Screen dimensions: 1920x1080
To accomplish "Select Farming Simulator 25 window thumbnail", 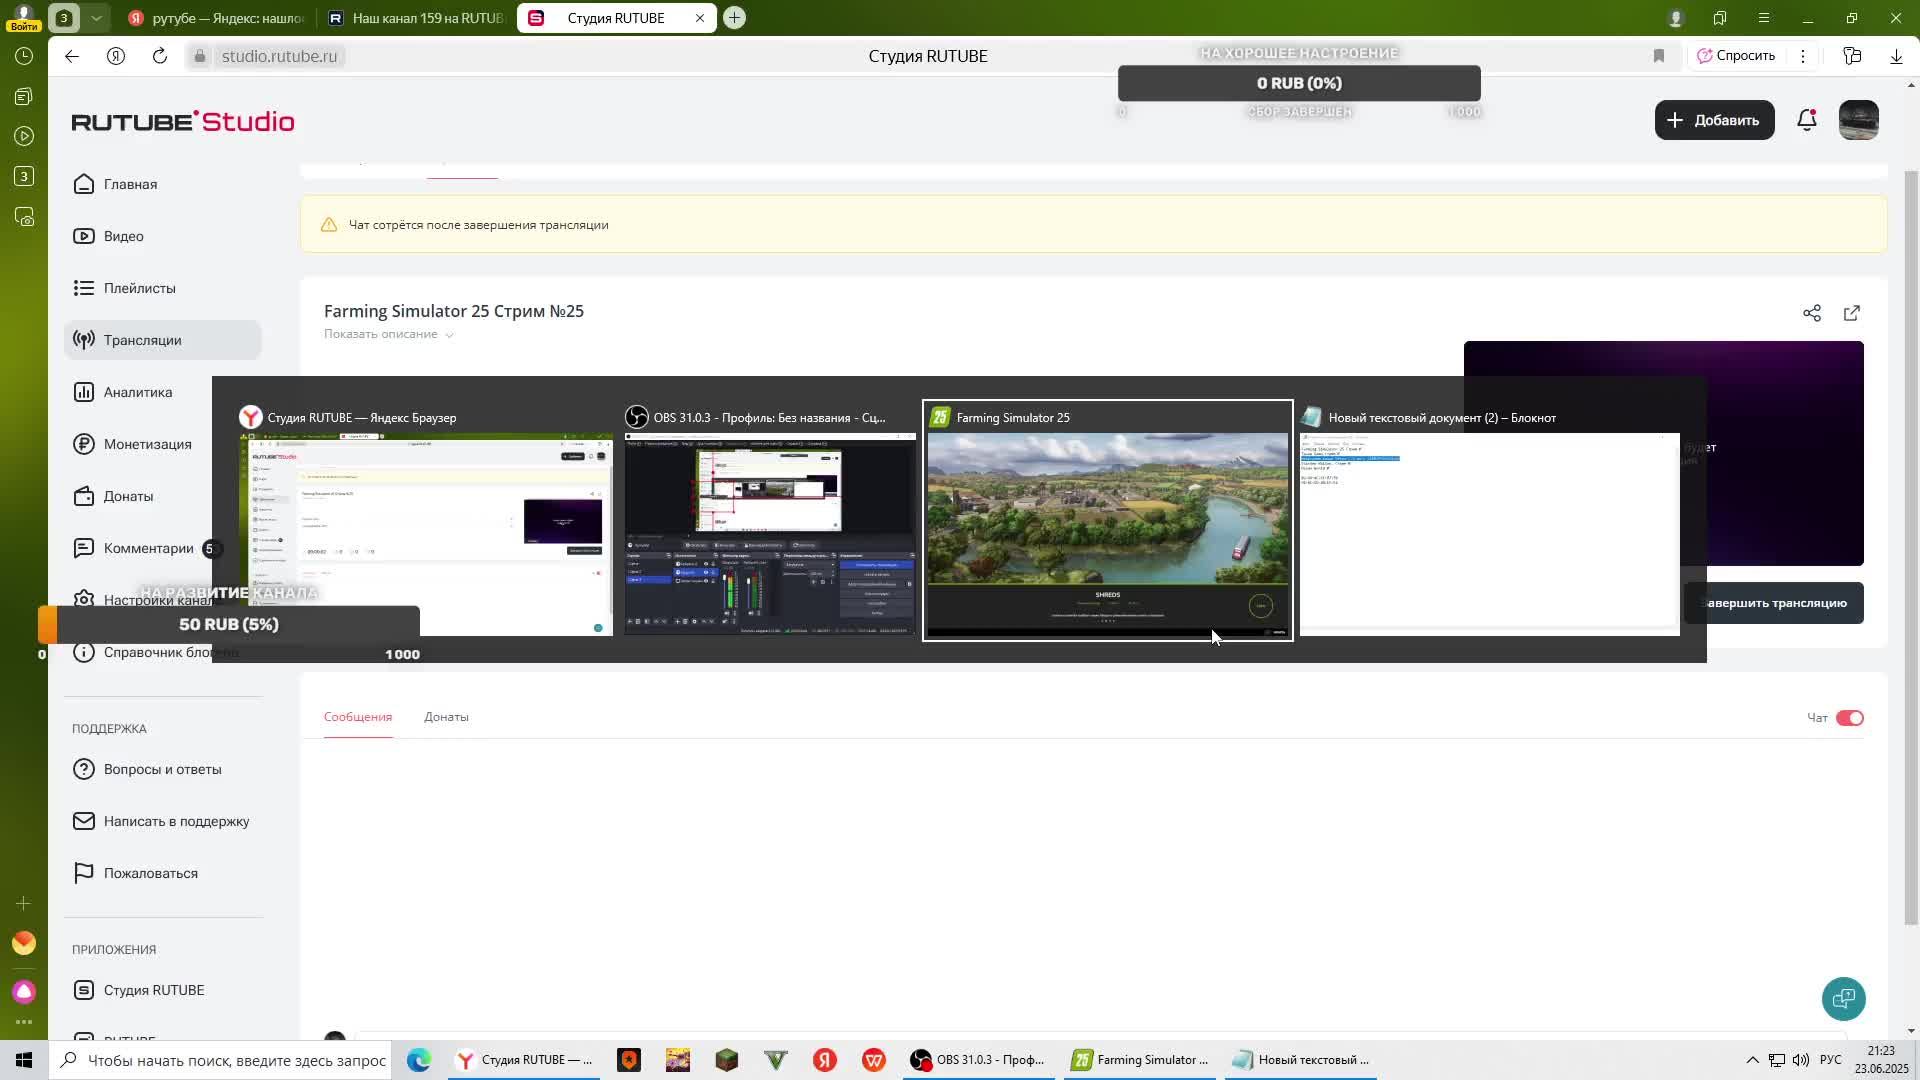I will (1107, 521).
